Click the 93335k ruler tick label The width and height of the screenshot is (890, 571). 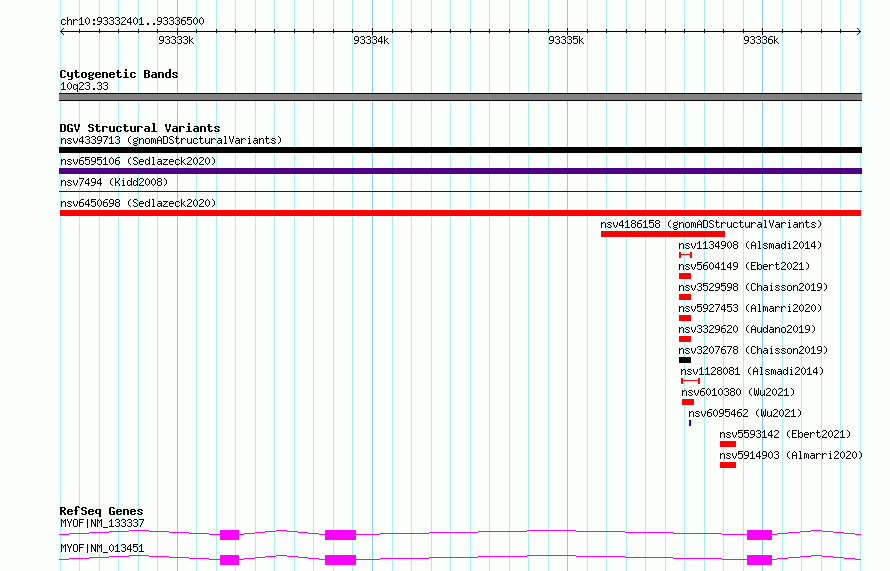point(566,40)
